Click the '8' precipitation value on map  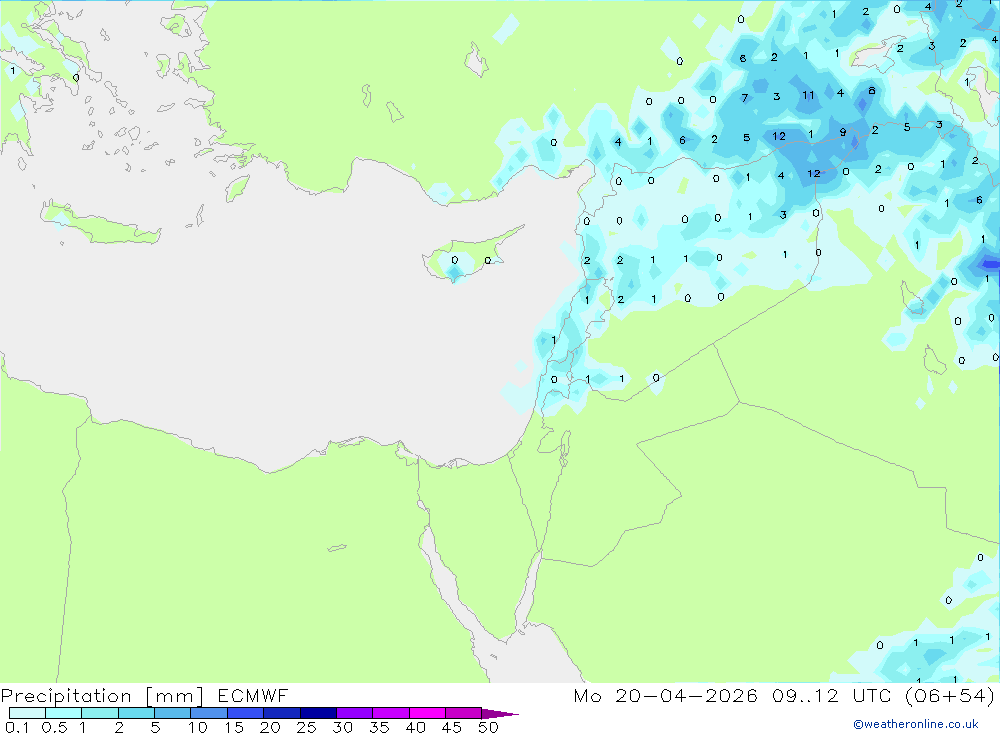tap(872, 91)
